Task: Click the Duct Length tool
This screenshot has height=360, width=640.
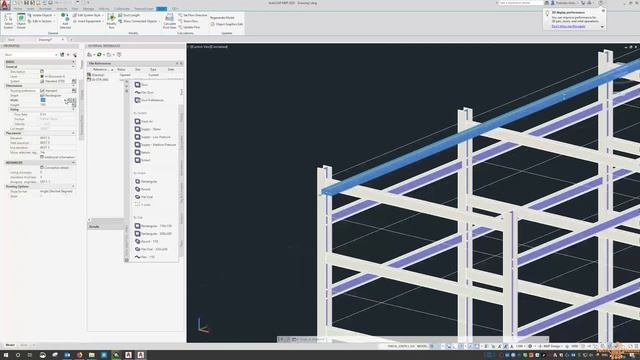Action: click(129, 15)
